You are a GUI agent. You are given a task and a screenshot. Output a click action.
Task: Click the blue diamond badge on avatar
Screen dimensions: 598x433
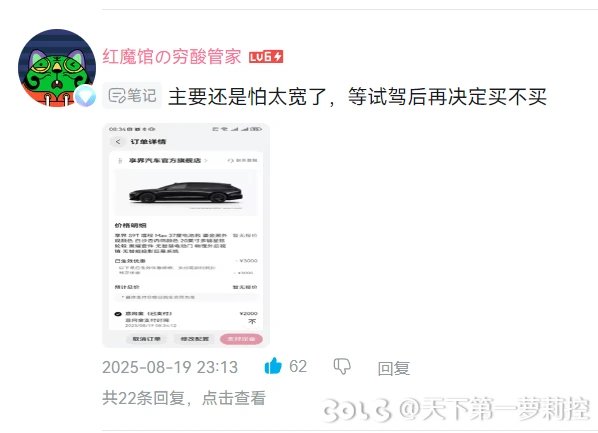point(85,96)
